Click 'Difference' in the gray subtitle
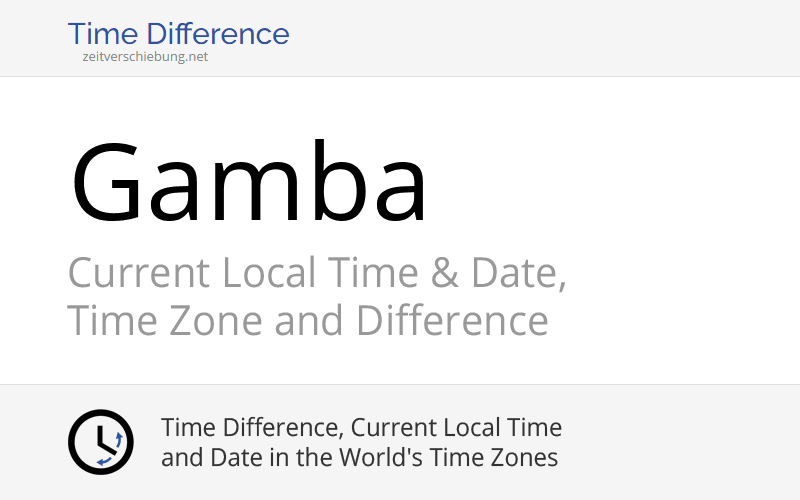 452,322
